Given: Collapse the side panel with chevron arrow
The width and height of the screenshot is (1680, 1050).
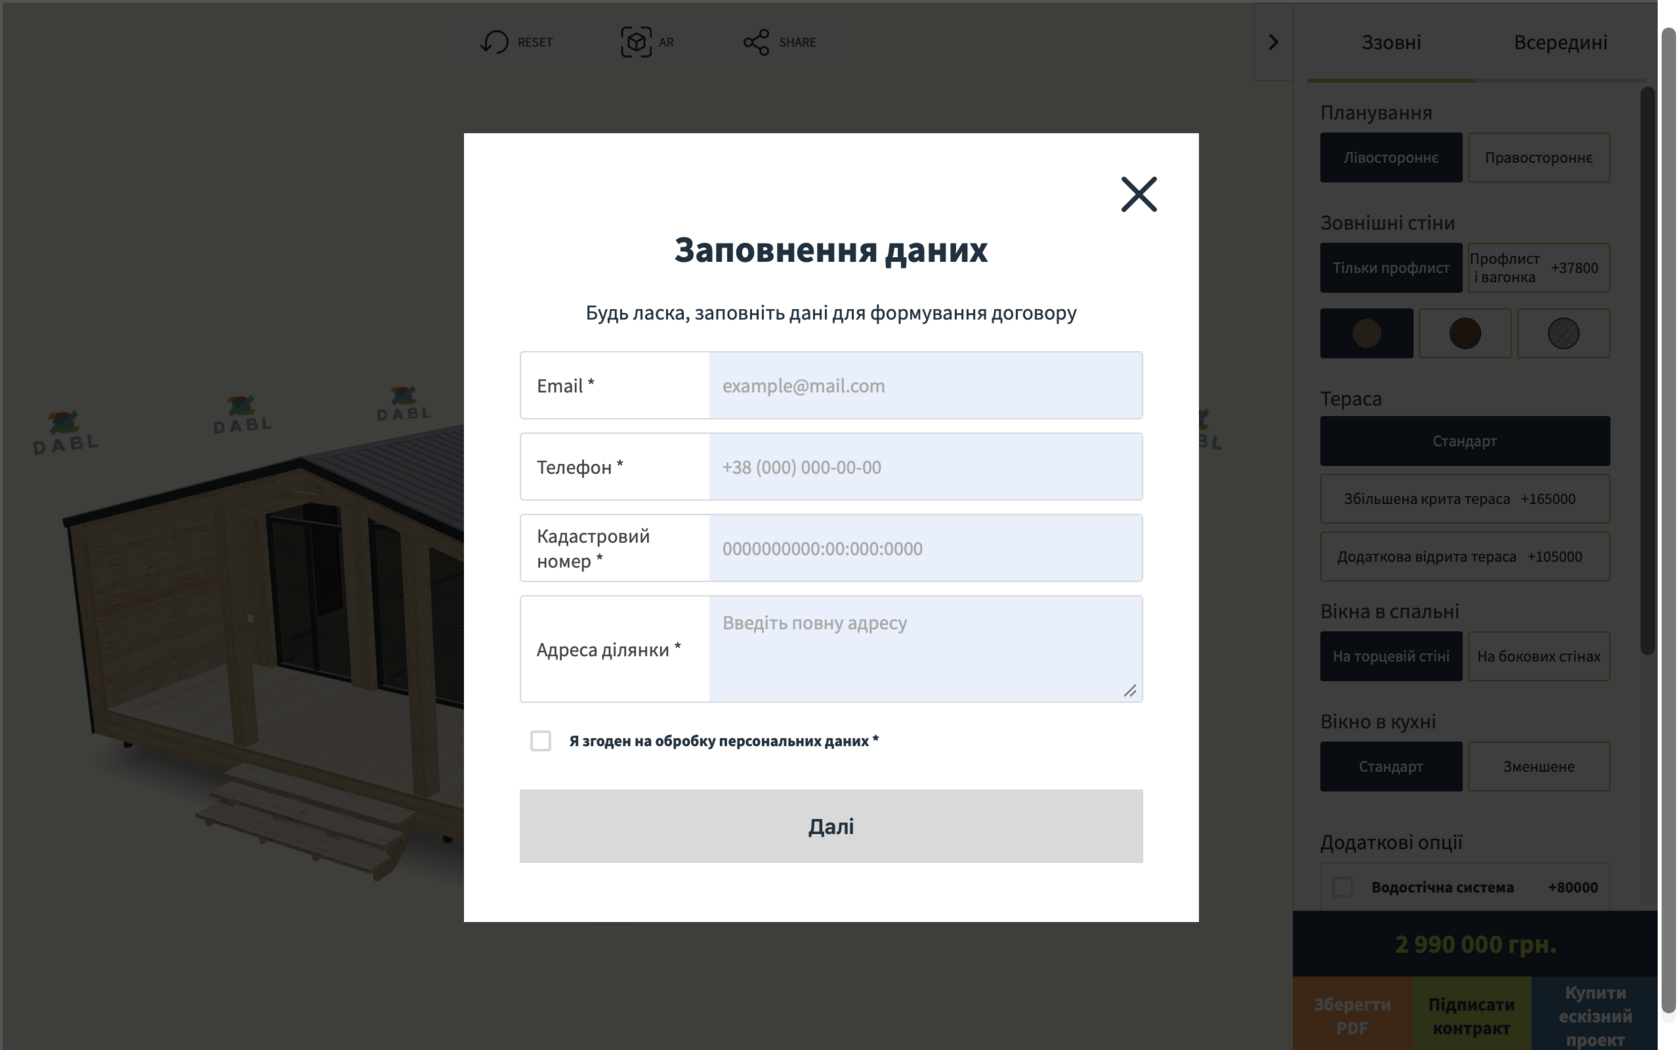Looking at the screenshot, I should click(x=1273, y=42).
